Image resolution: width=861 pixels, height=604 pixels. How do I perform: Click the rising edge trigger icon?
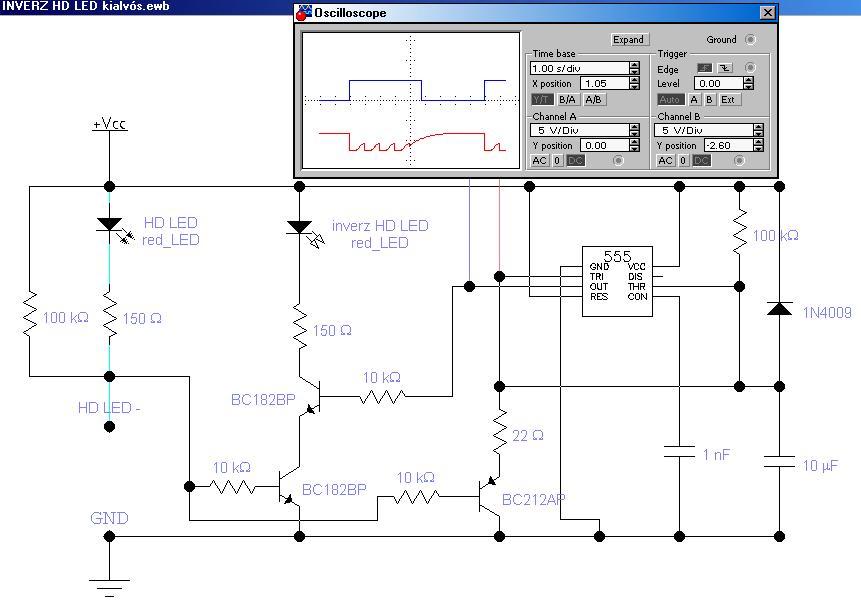tap(705, 68)
